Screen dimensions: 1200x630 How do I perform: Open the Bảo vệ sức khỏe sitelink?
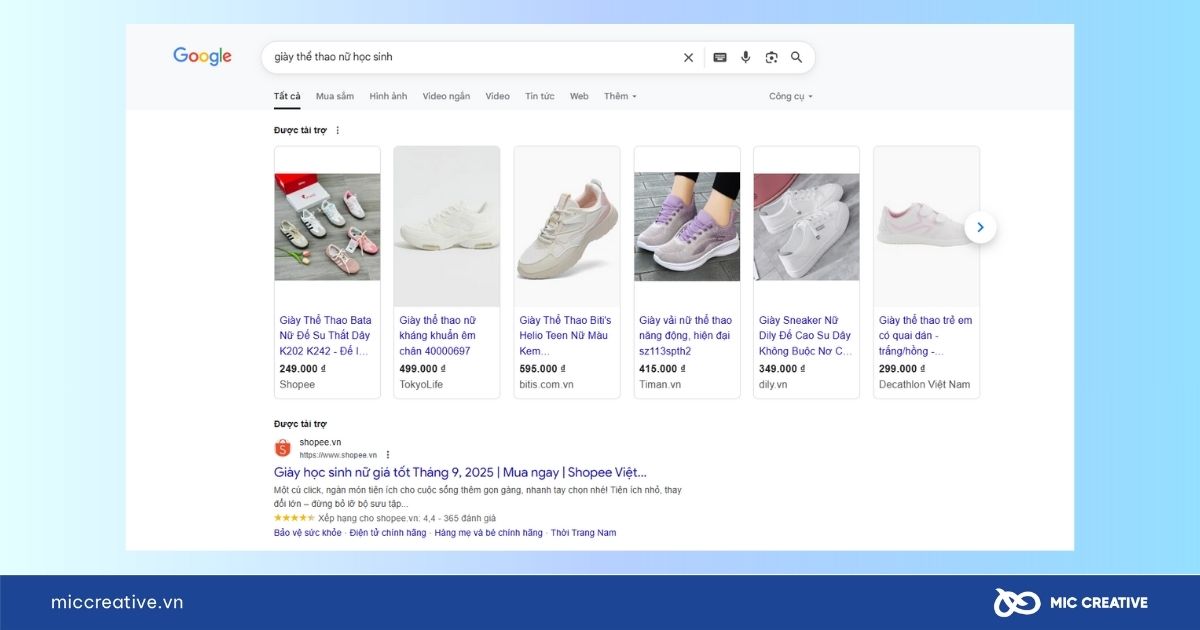coord(307,533)
